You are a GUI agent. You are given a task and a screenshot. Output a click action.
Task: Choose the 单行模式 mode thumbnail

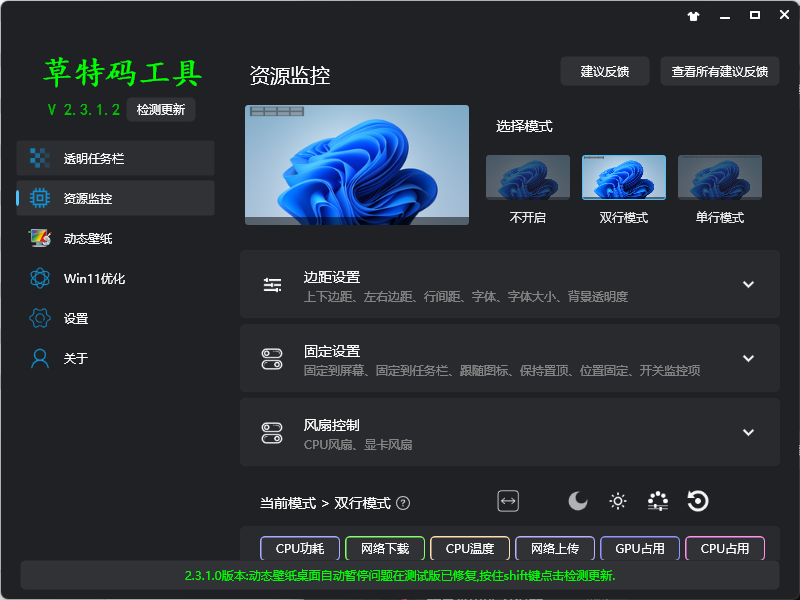pos(720,178)
